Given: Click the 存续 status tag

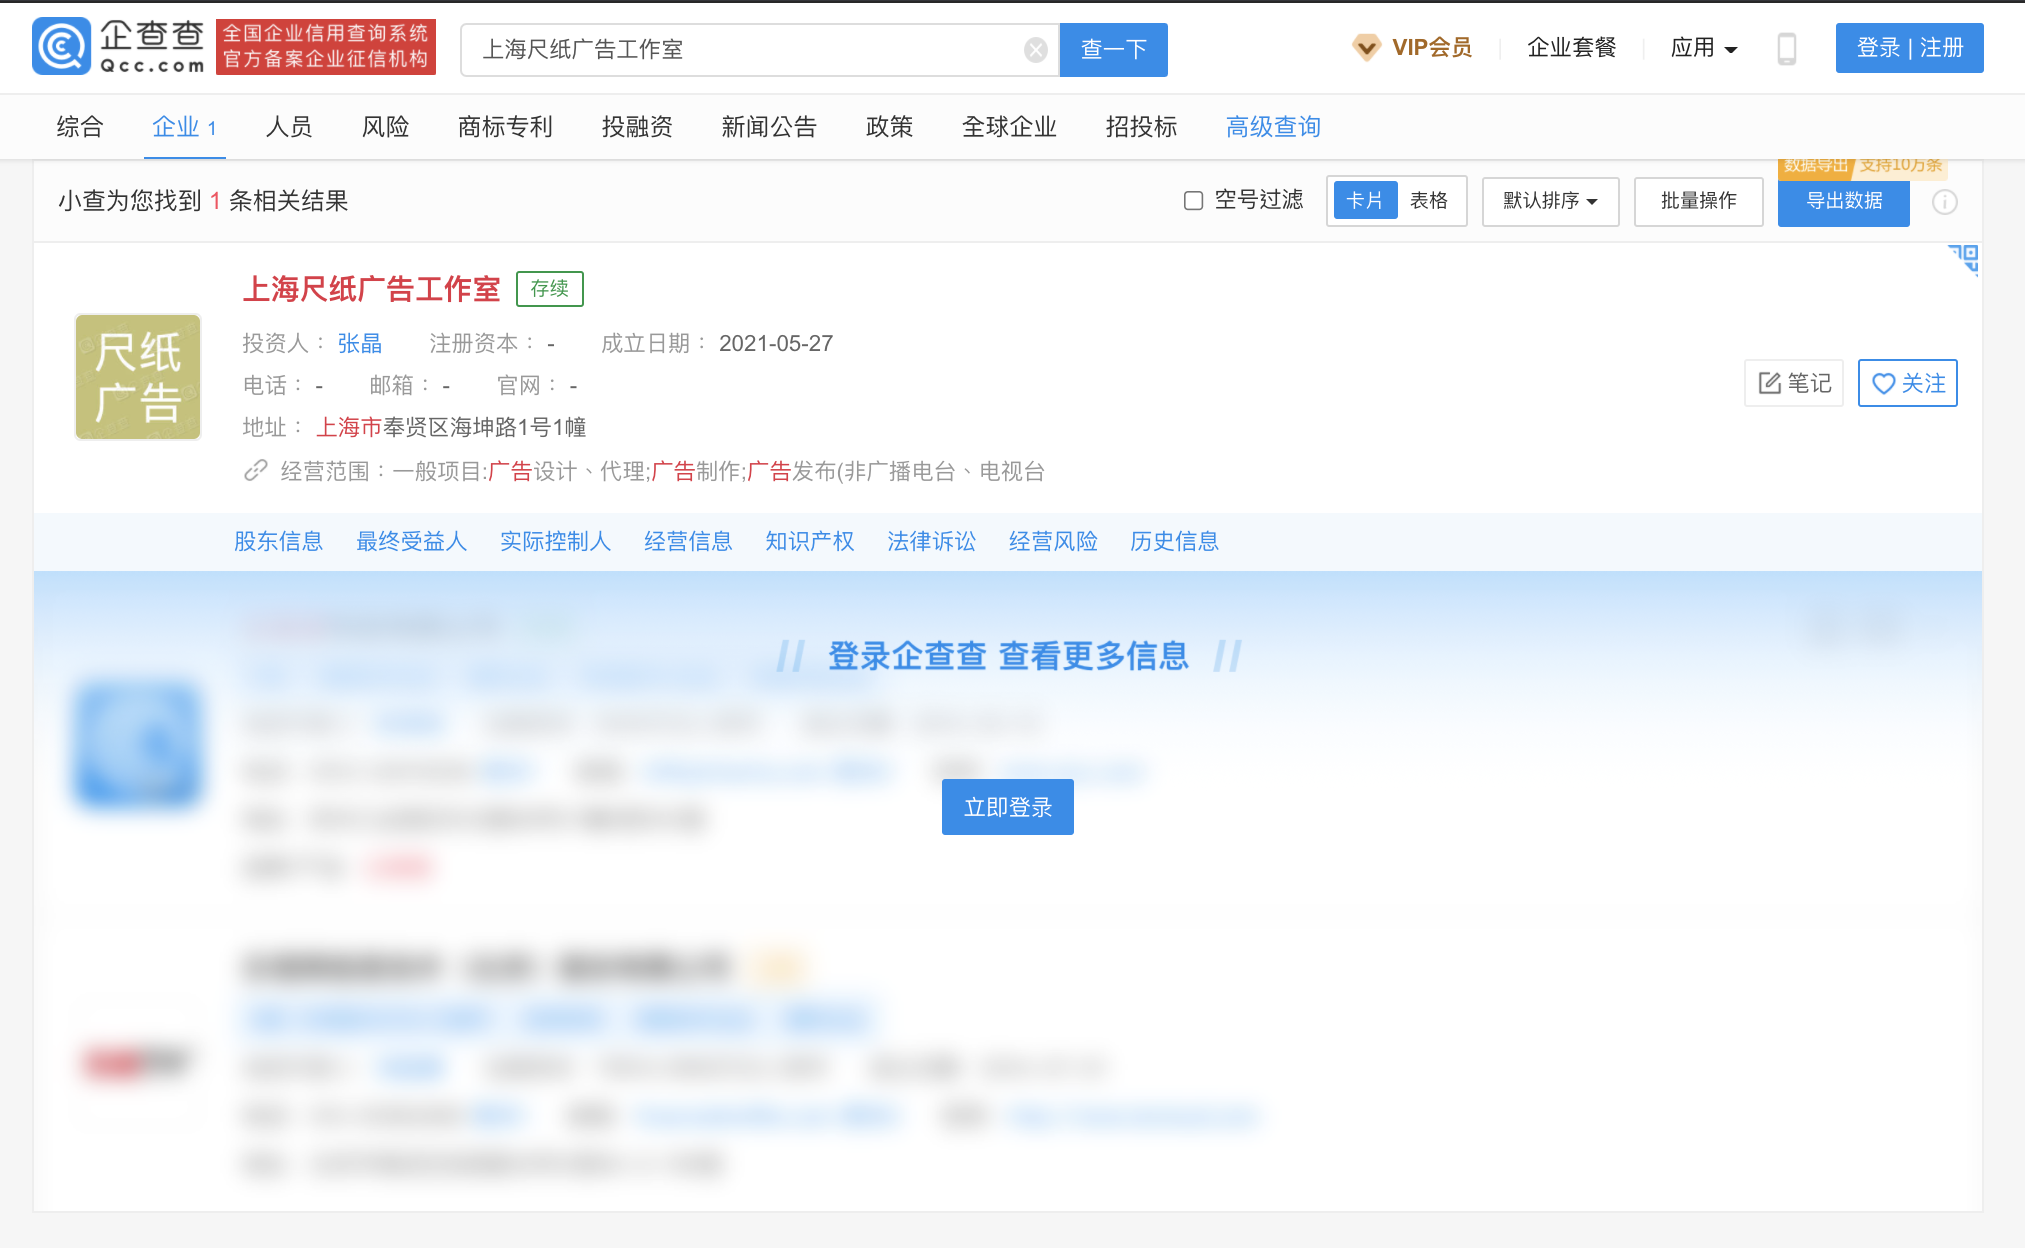Looking at the screenshot, I should point(549,289).
